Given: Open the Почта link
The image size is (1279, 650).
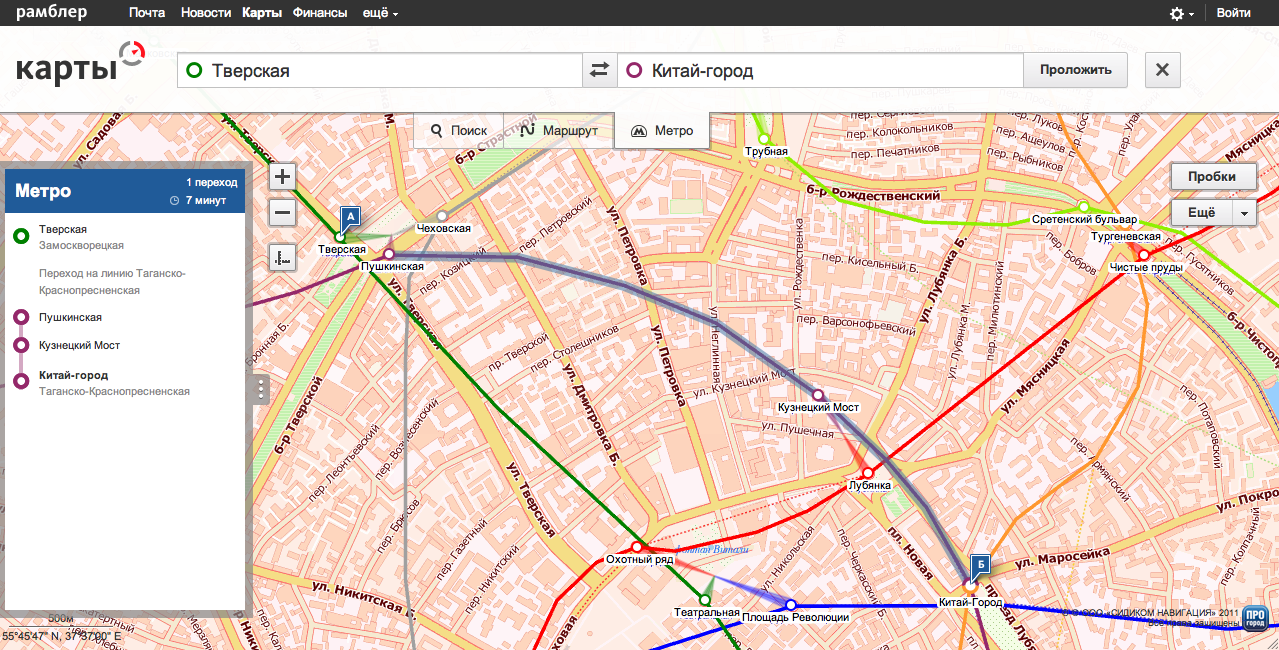Looking at the screenshot, I should point(147,13).
